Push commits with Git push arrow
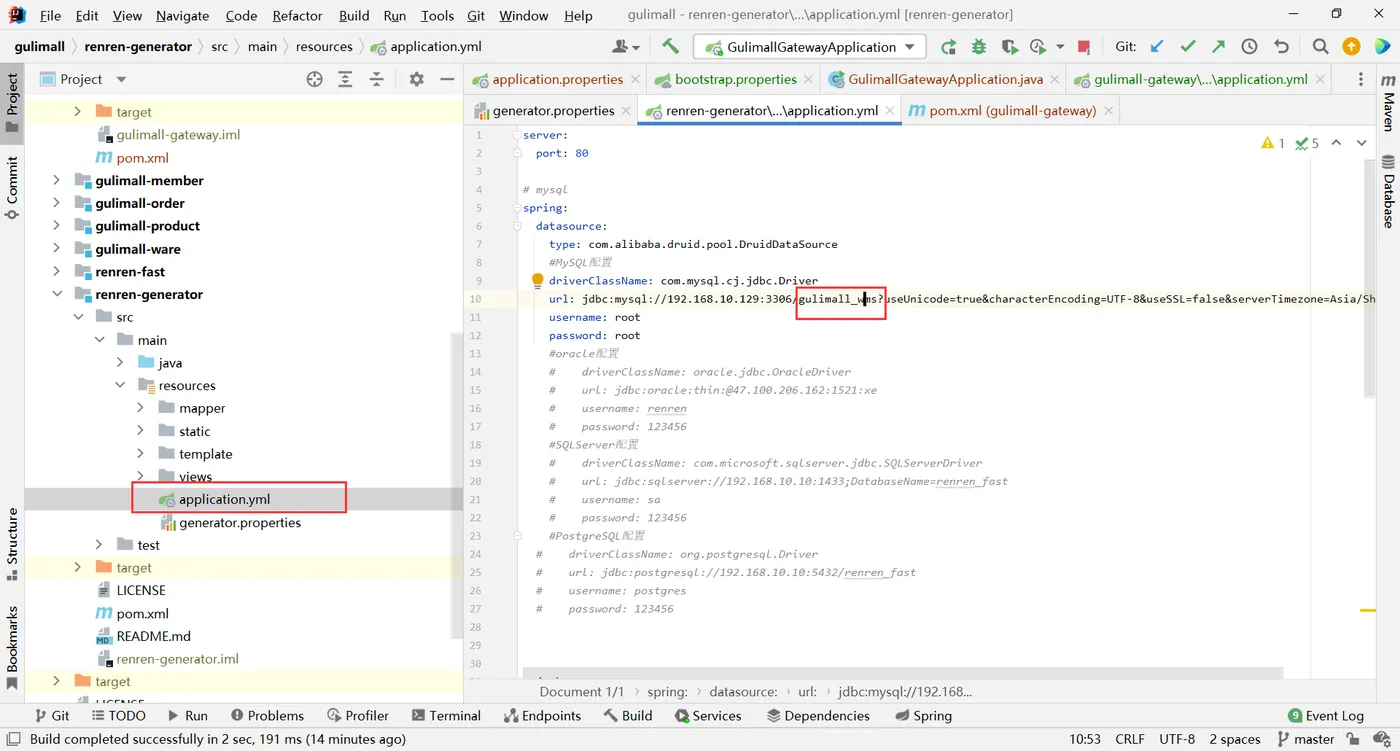This screenshot has width=1400, height=751. tap(1218, 46)
